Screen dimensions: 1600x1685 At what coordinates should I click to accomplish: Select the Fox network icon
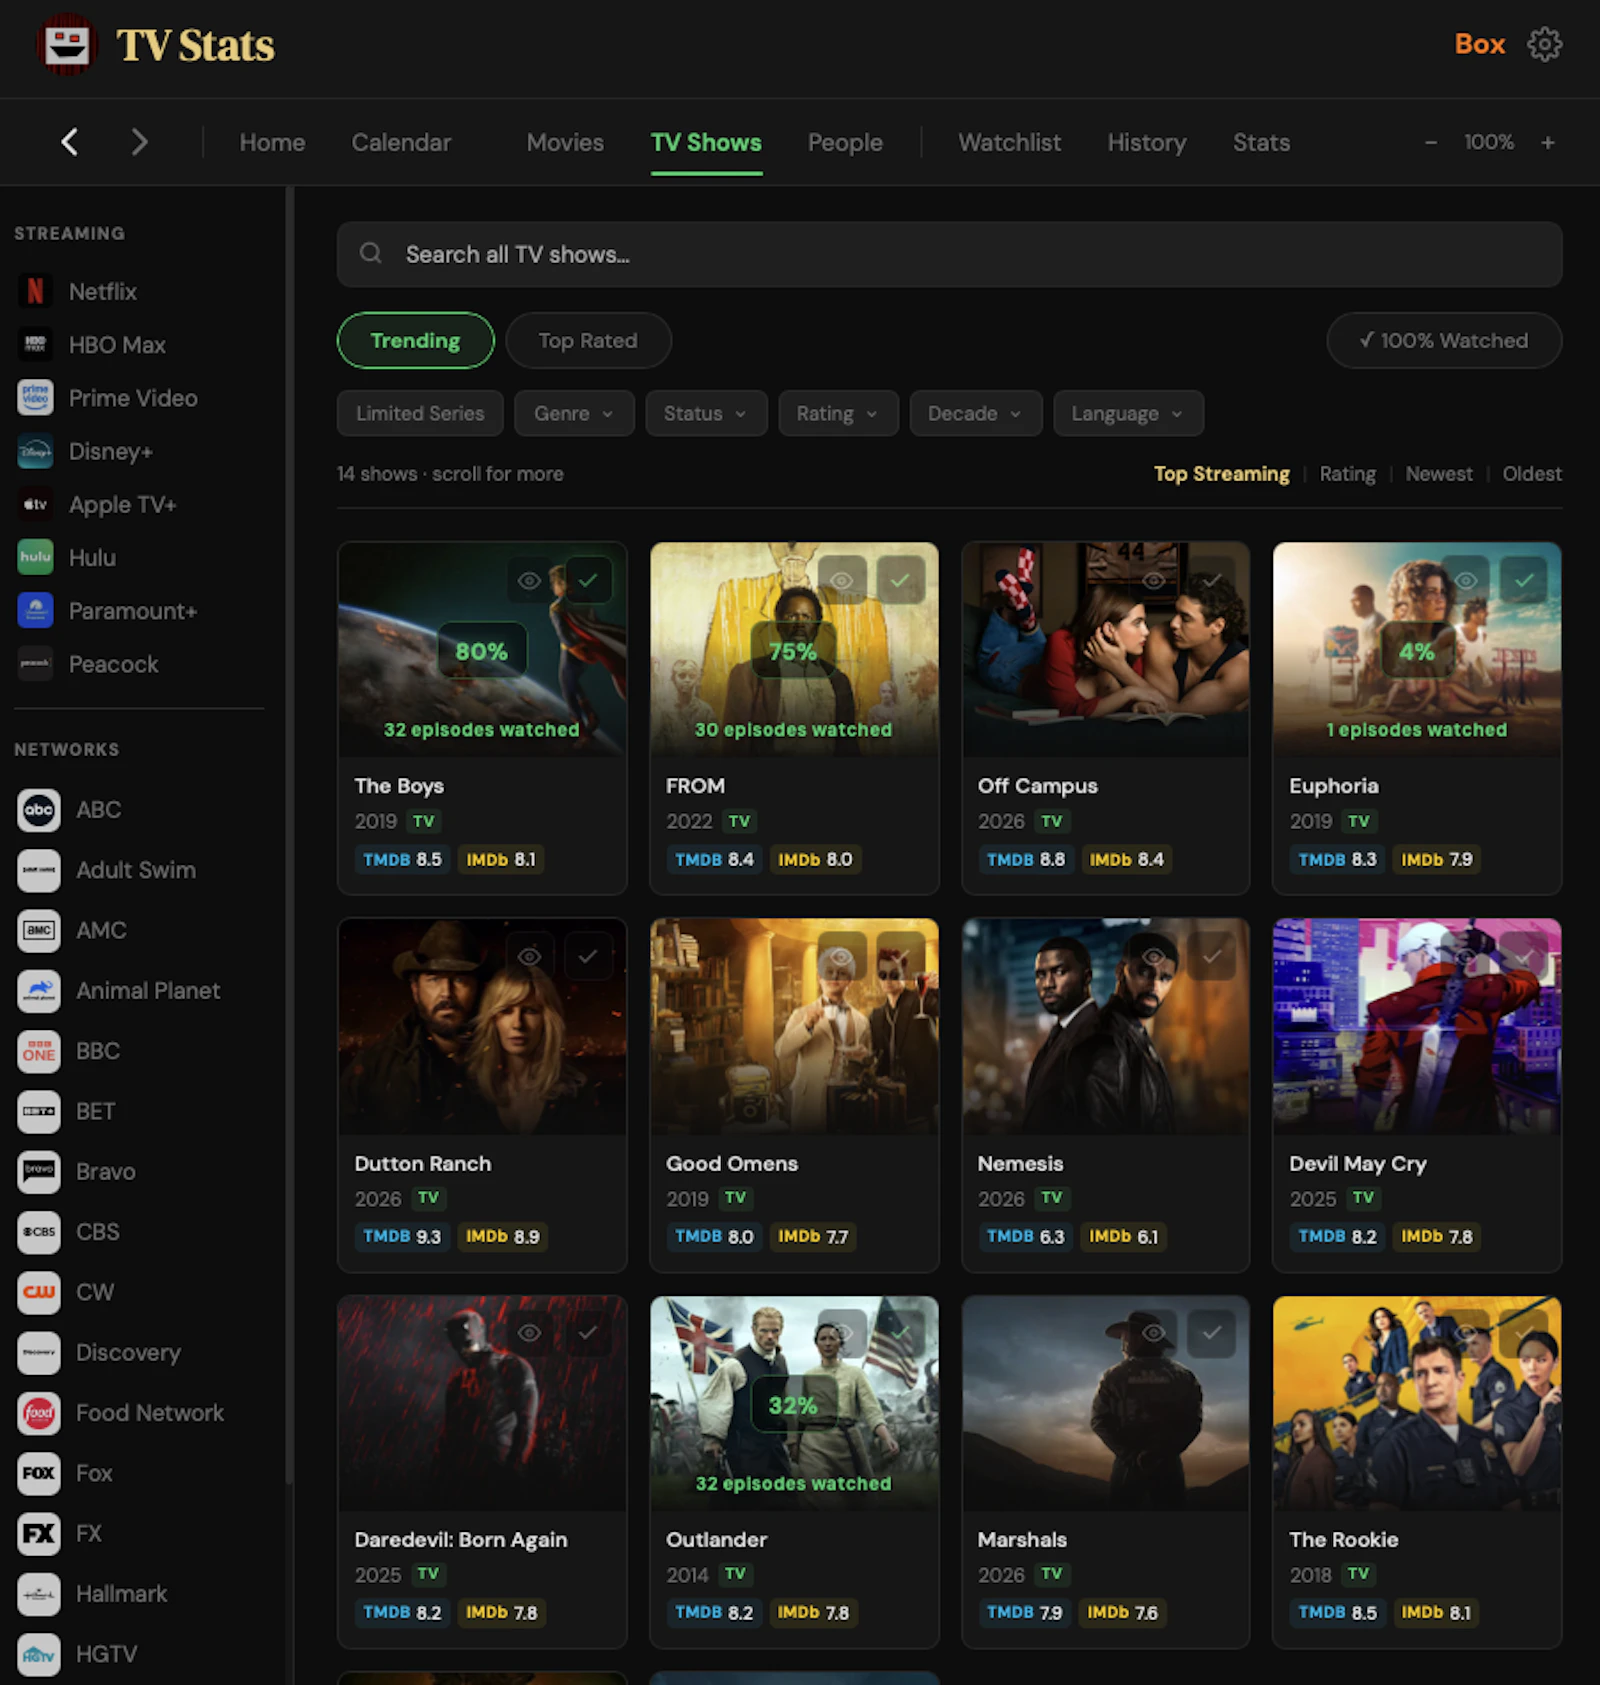coord(39,1473)
